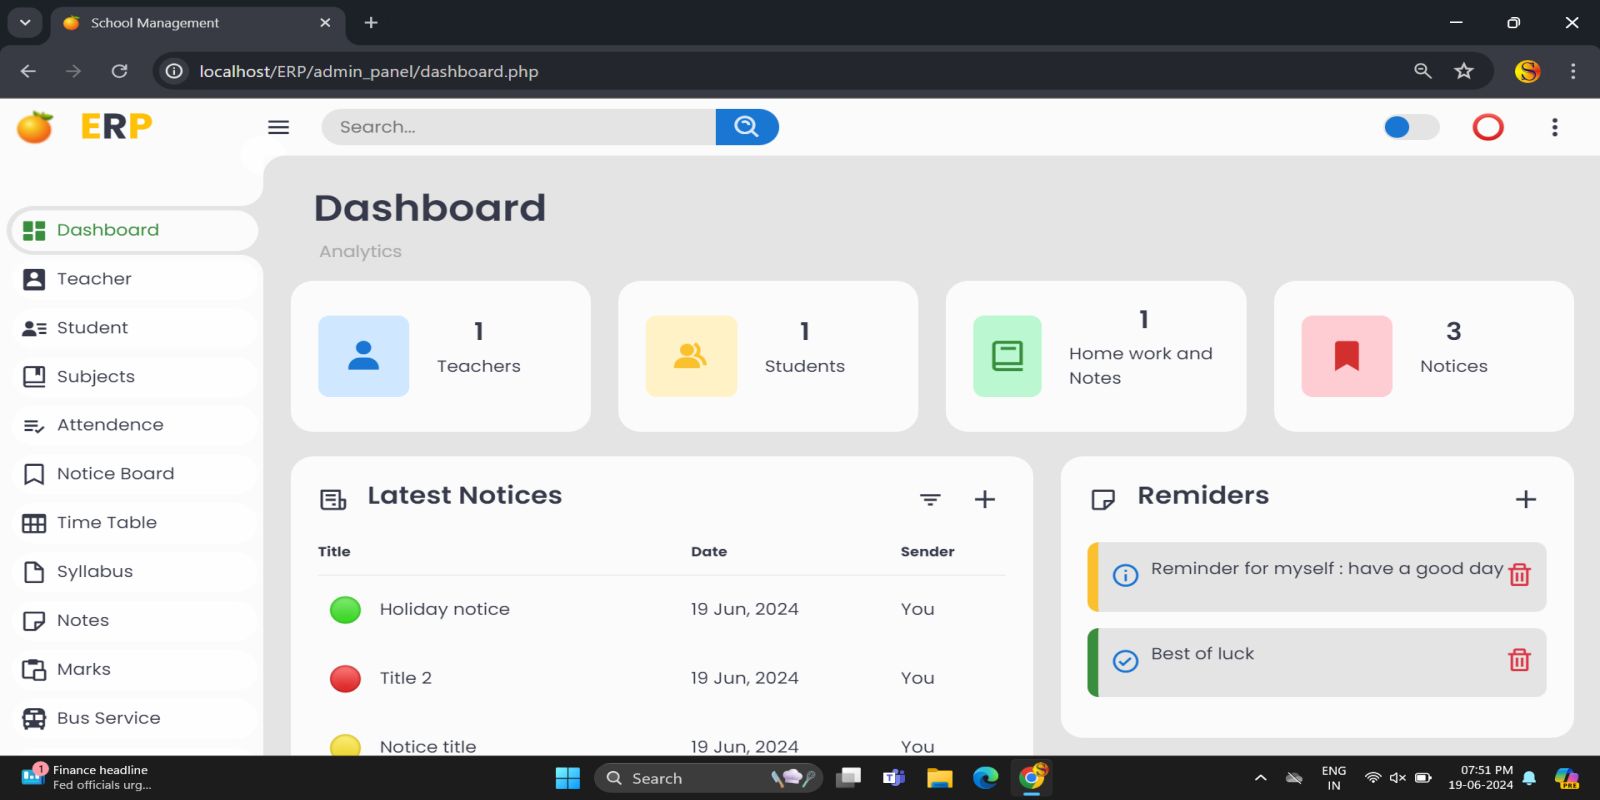Viewport: 1600px width, 800px height.
Task: Click the Bus Service bus icon
Action: [34, 719]
